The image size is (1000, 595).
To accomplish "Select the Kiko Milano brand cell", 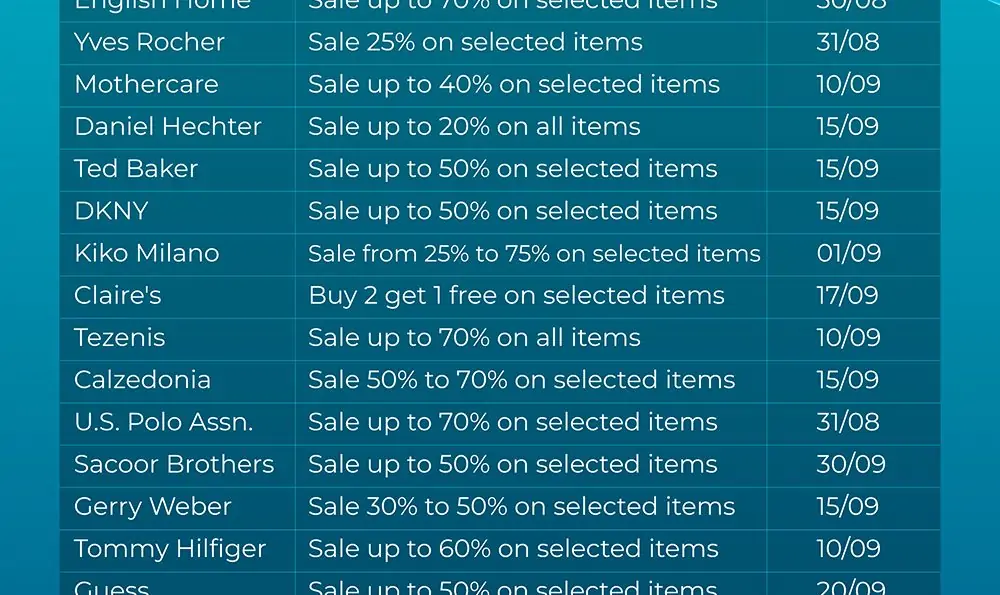I will coord(147,253).
